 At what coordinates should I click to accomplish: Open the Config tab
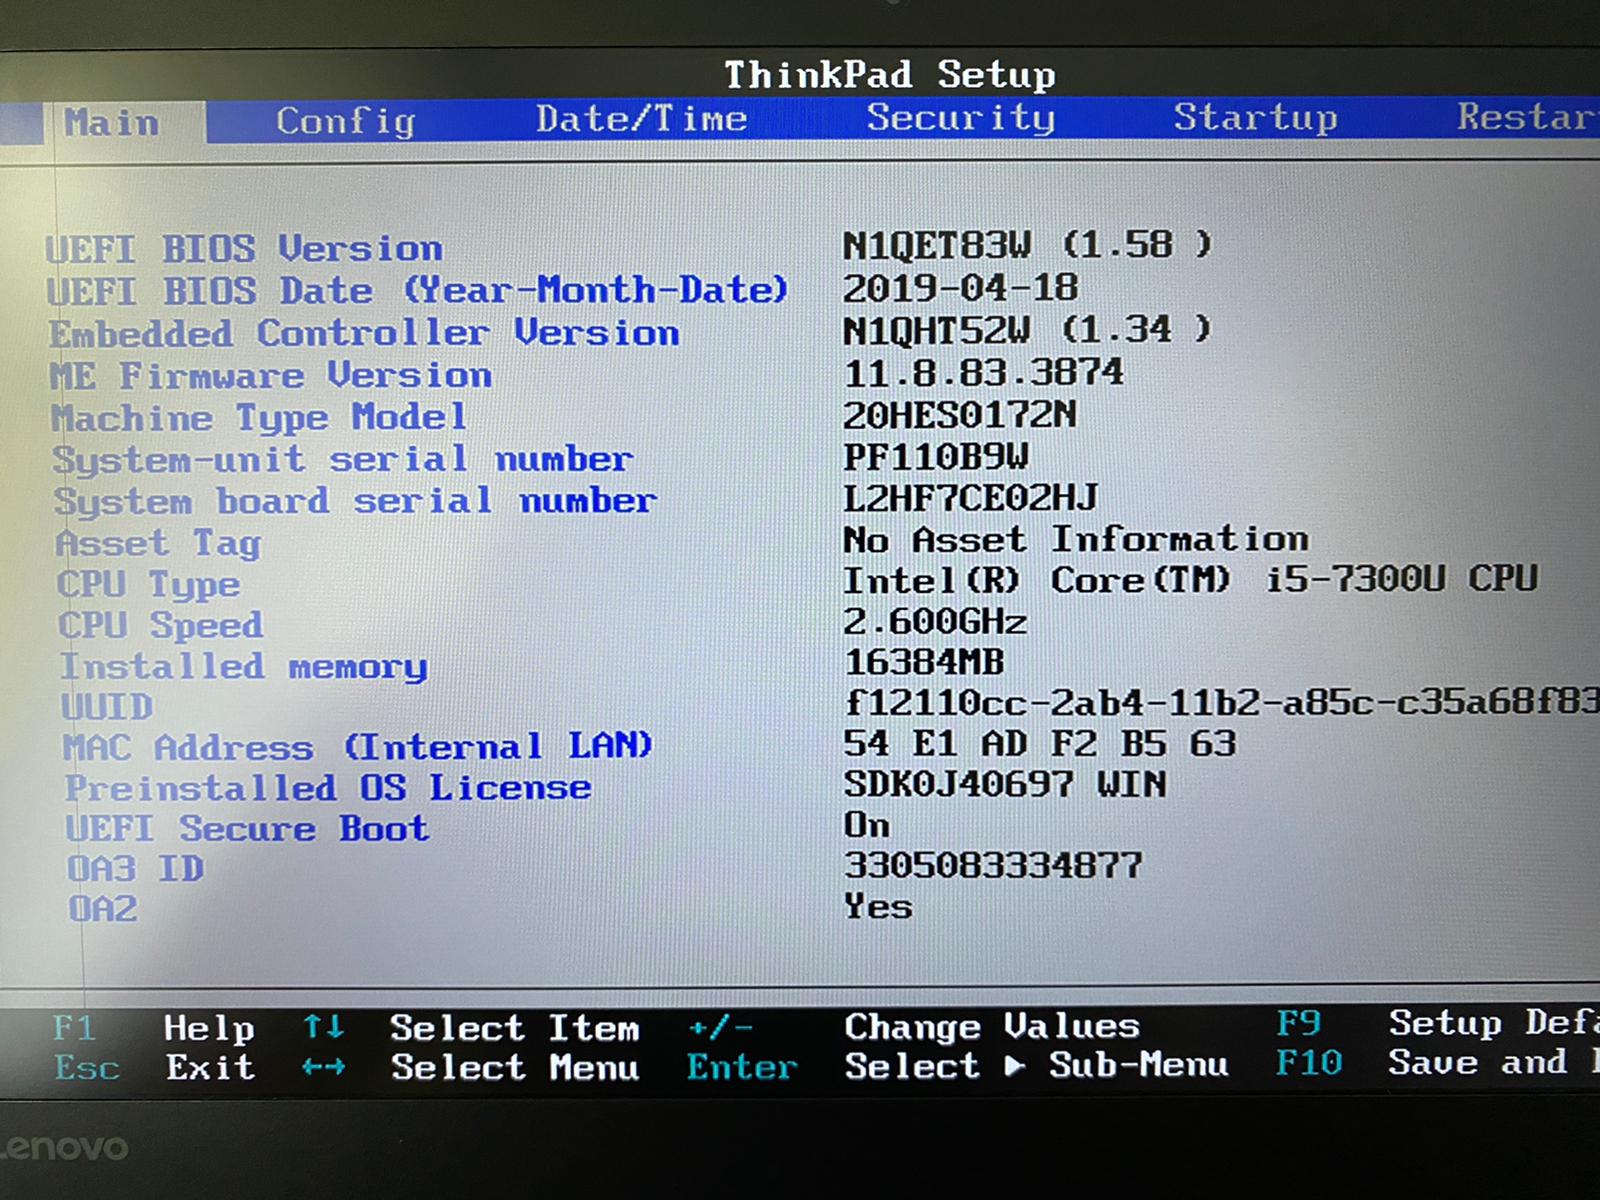[x=345, y=121]
